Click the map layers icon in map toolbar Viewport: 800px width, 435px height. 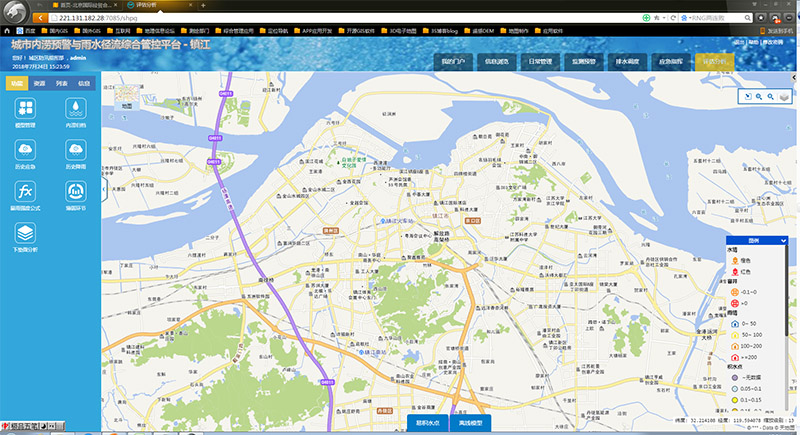pyautogui.click(x=784, y=96)
